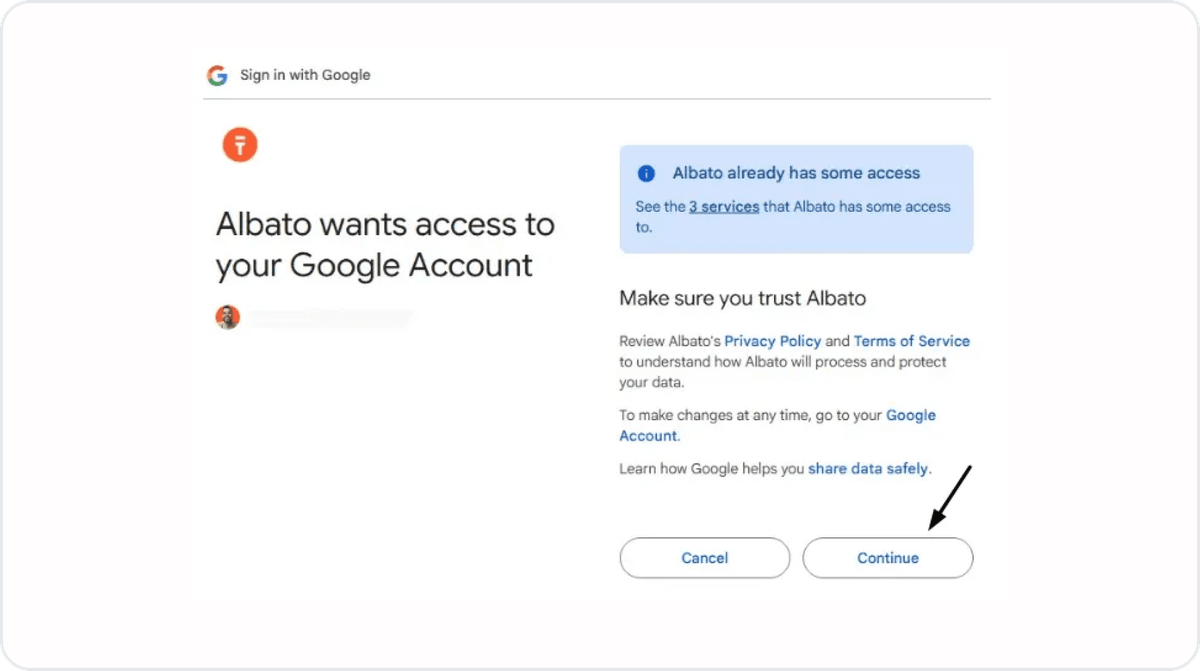Click the blurred account email address

pos(330,318)
